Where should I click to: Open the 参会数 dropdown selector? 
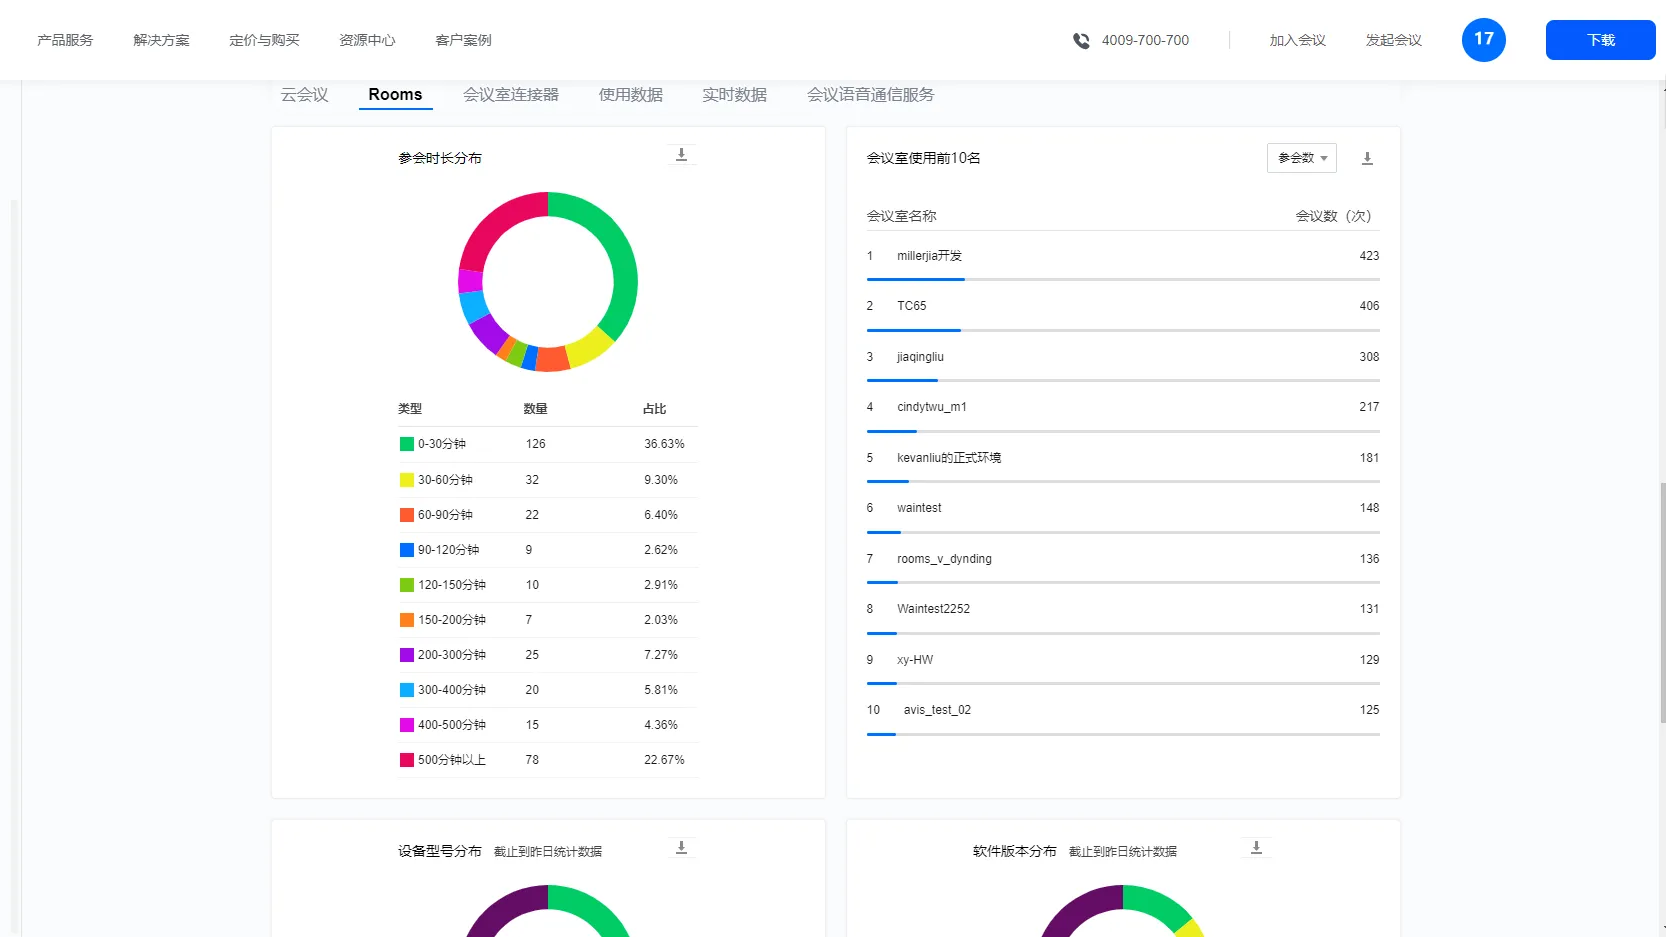[1301, 158]
